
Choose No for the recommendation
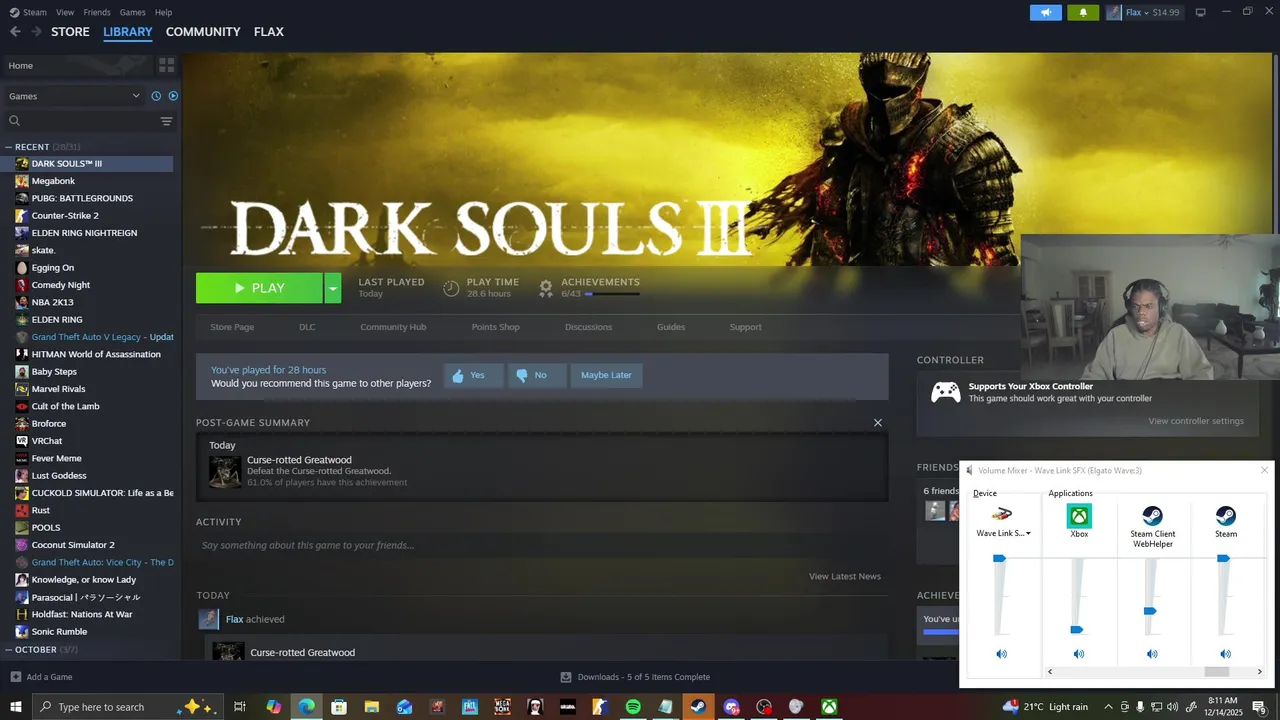click(536, 375)
